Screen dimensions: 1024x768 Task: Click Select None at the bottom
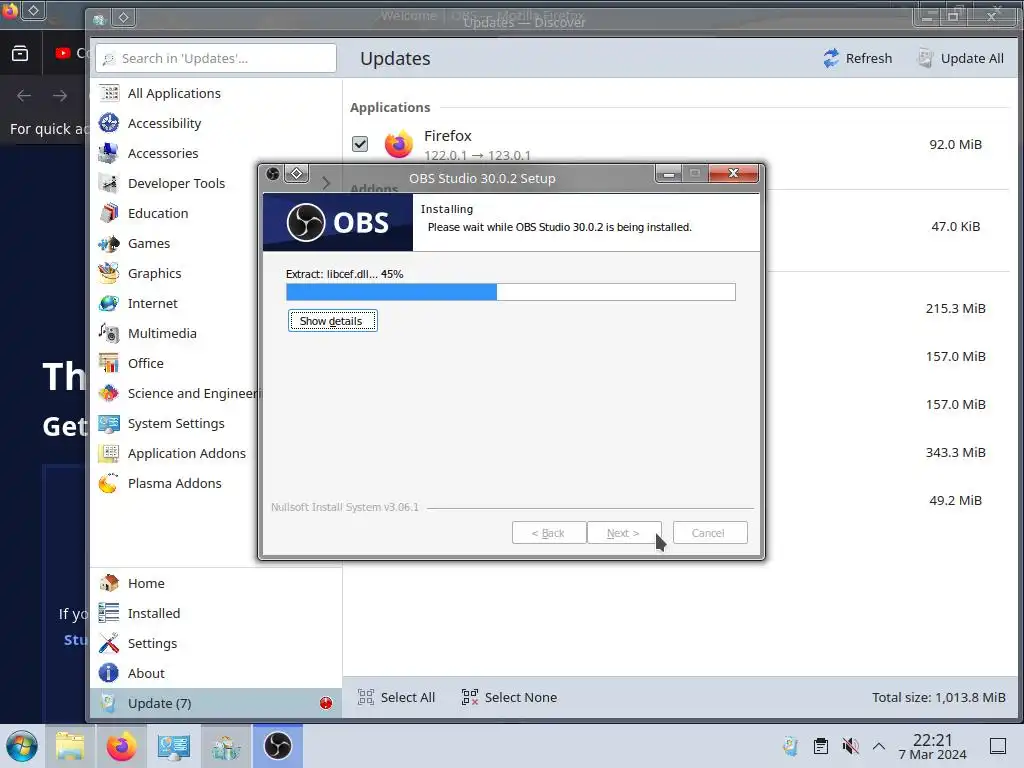509,697
